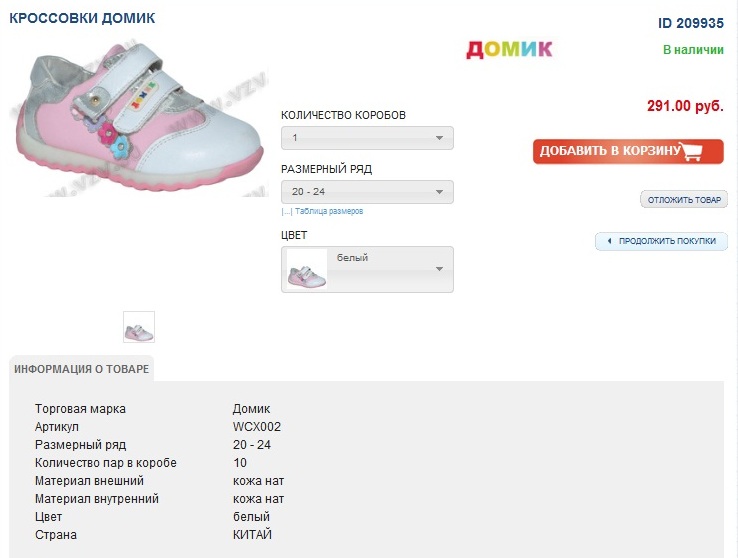Screen dimensions: 738x558
Task: Click the КРОССОВКИ ДОМИК product title
Action: click(82, 19)
